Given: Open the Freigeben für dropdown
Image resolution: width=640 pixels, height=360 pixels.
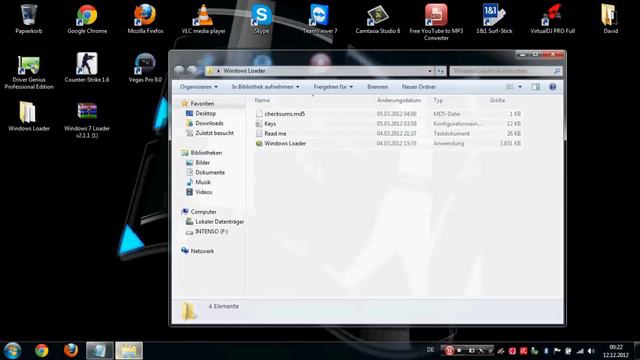Looking at the screenshot, I should 333,87.
